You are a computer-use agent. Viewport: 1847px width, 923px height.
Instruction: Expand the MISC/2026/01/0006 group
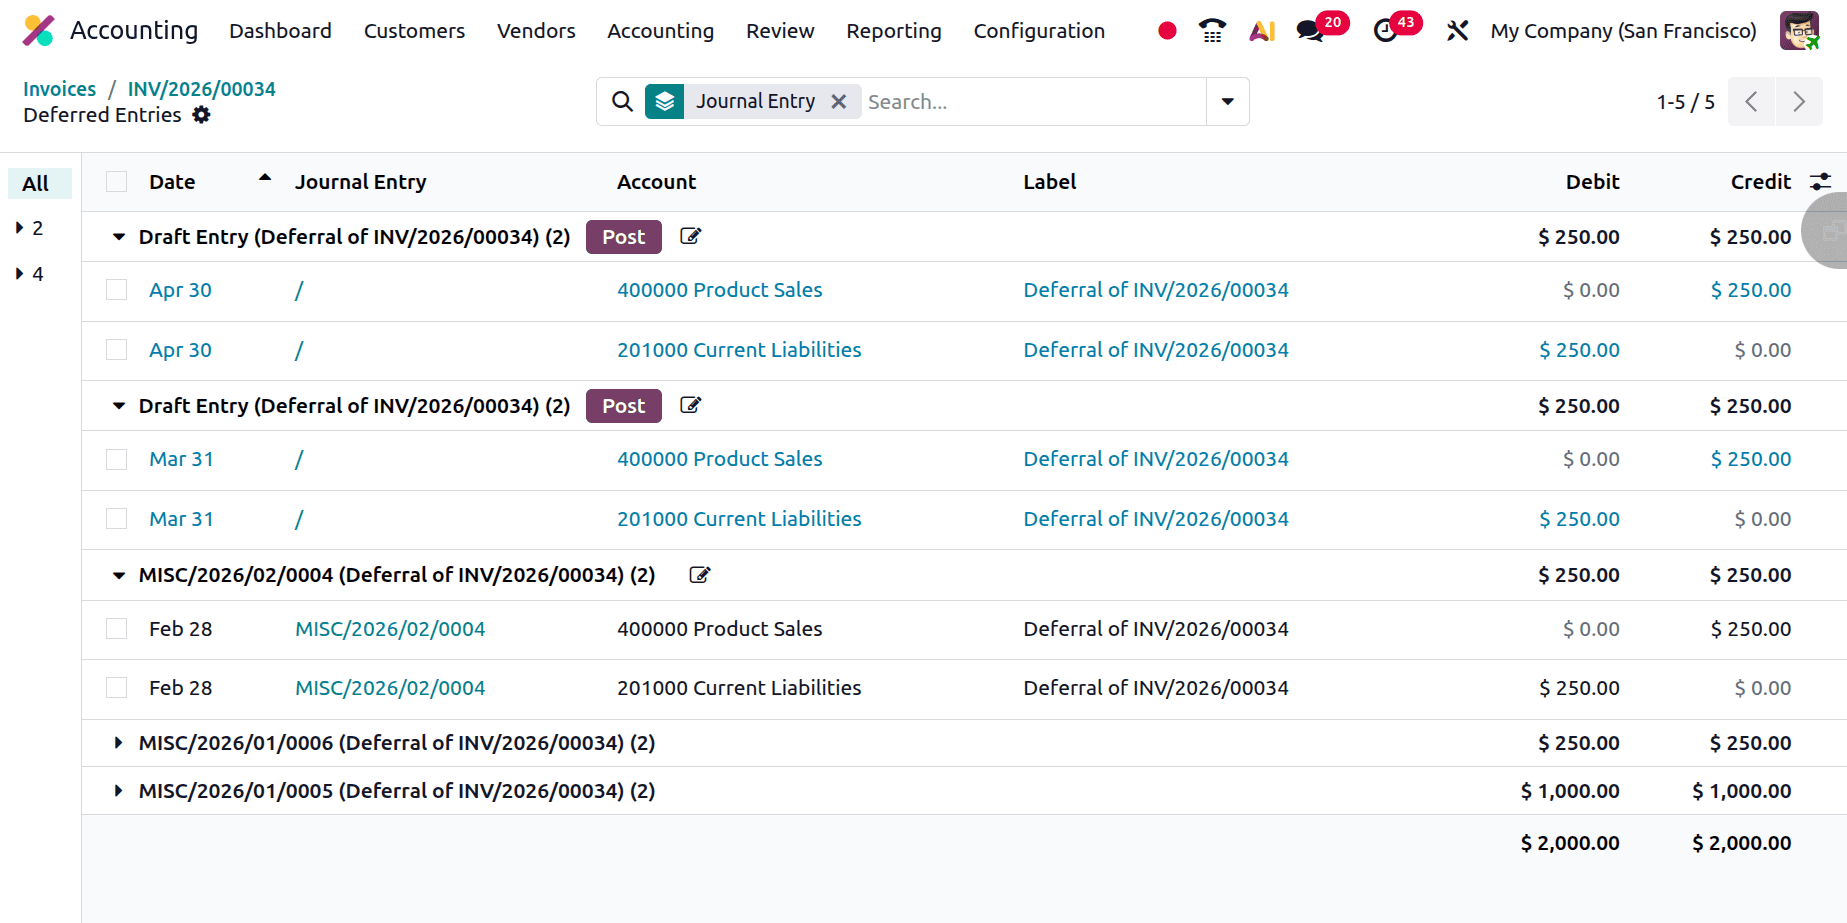click(118, 742)
